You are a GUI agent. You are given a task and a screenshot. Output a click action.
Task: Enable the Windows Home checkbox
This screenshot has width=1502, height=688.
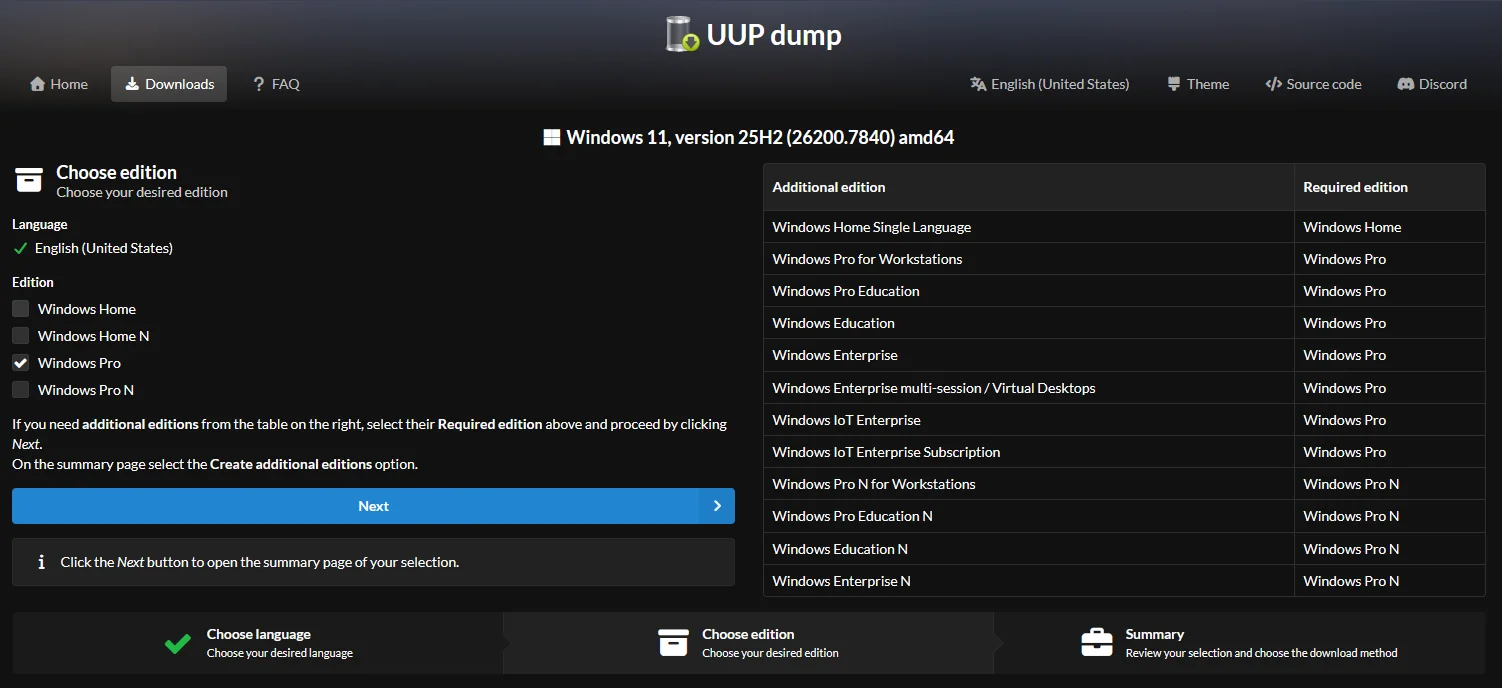[x=20, y=309]
